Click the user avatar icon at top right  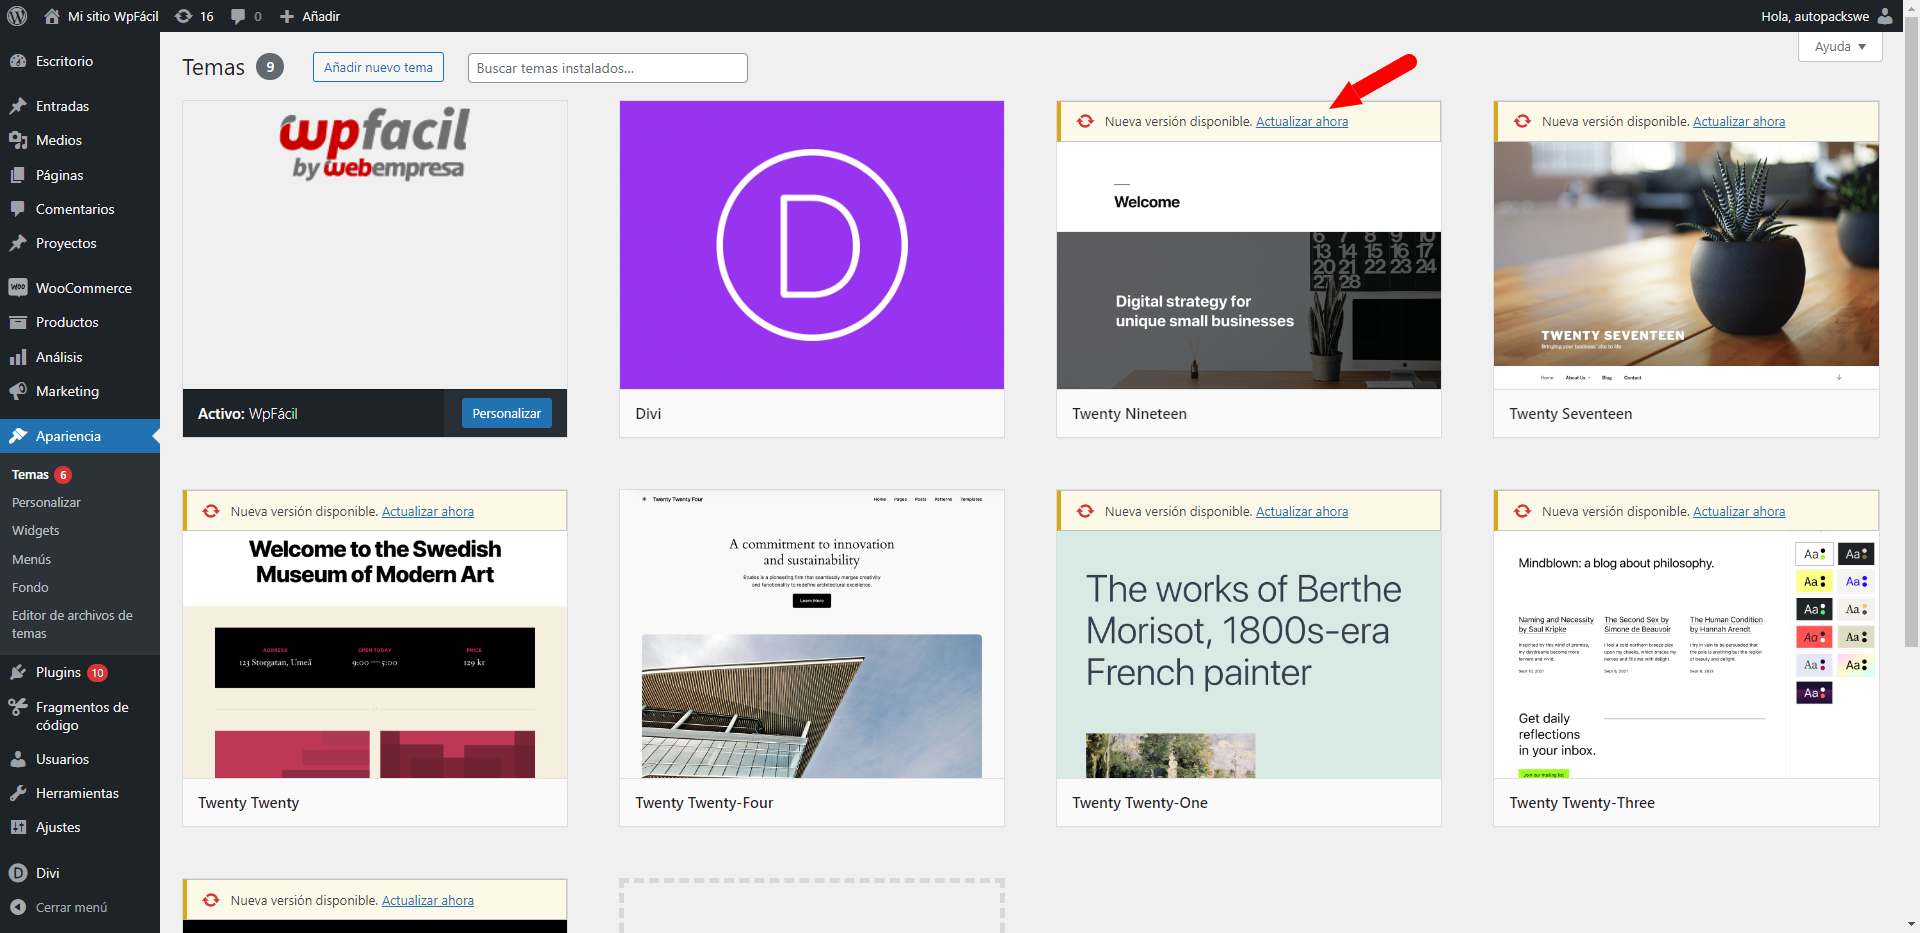click(1885, 16)
